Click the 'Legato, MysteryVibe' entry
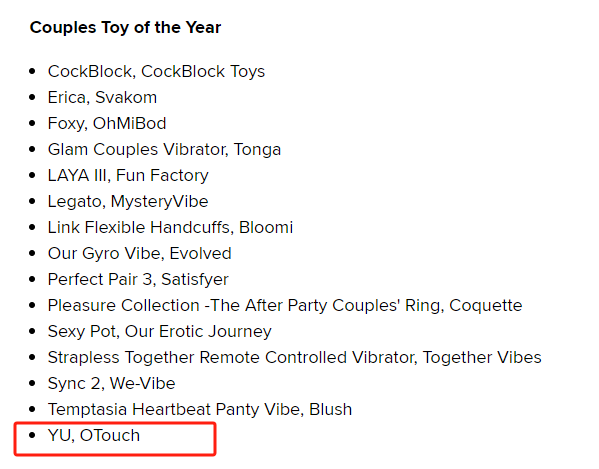Viewport: 599px width, 469px height. [x=128, y=201]
